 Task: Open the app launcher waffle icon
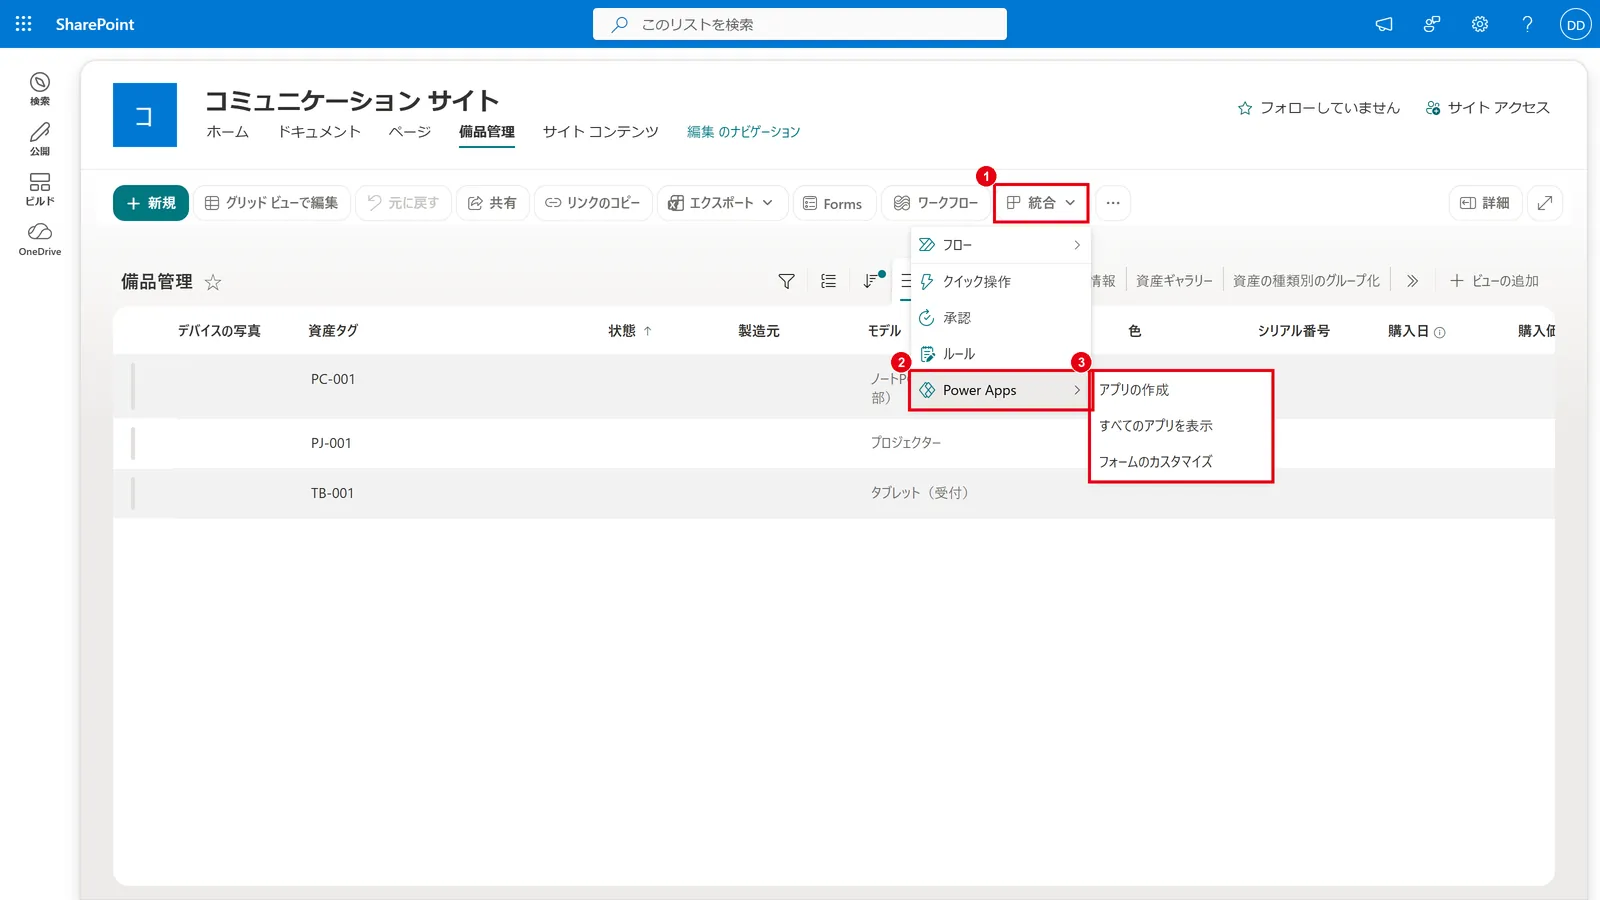(x=24, y=24)
